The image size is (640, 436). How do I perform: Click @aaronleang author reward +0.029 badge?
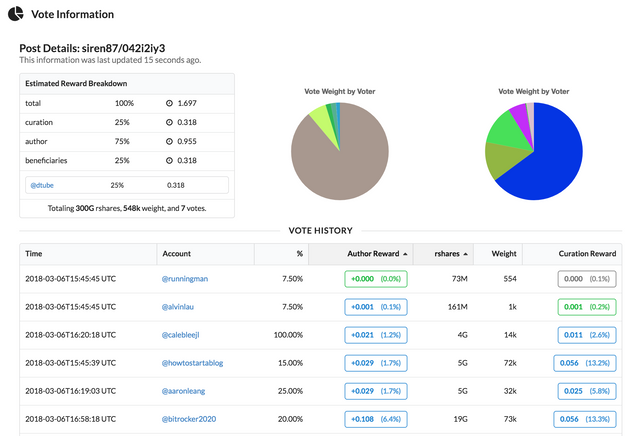point(376,391)
